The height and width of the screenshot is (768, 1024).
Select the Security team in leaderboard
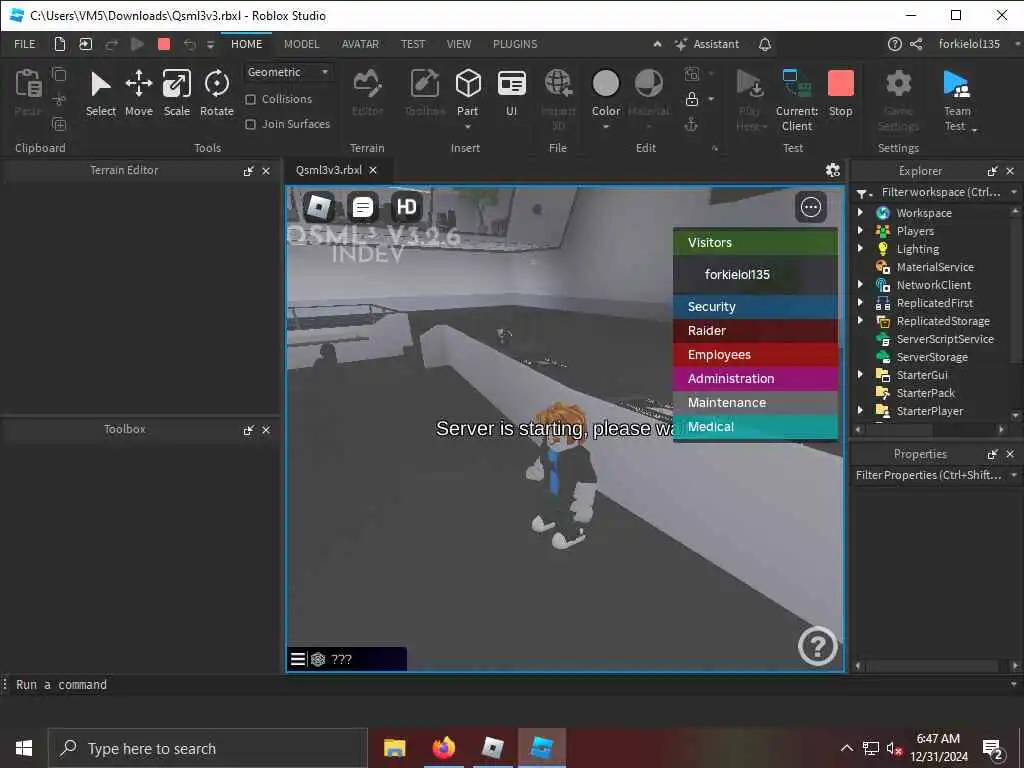tap(755, 306)
